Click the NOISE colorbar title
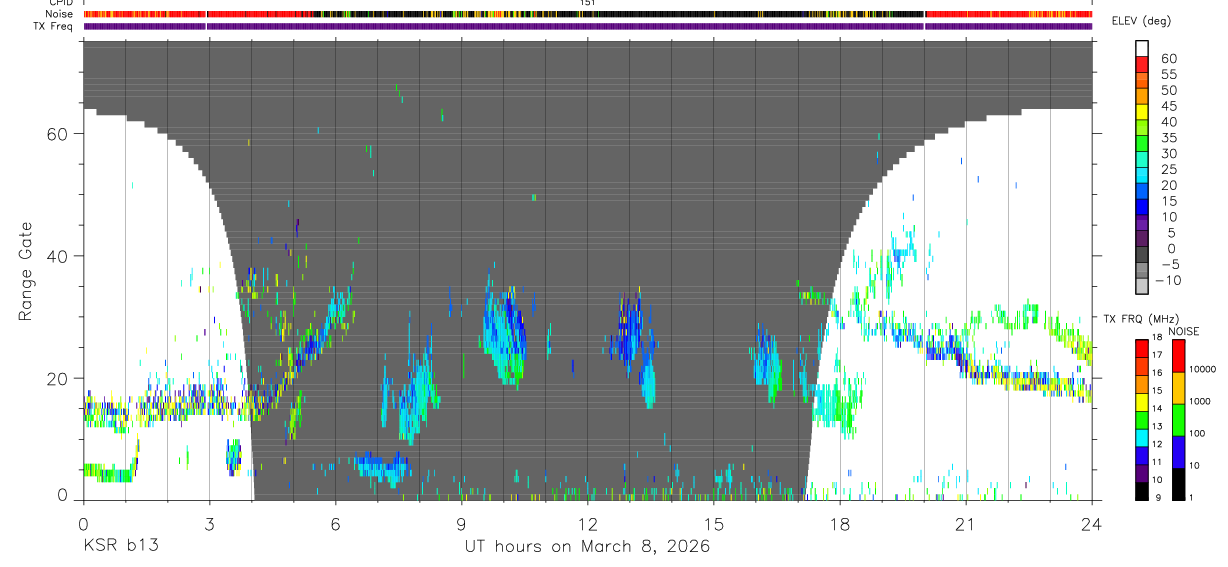 point(1184,331)
